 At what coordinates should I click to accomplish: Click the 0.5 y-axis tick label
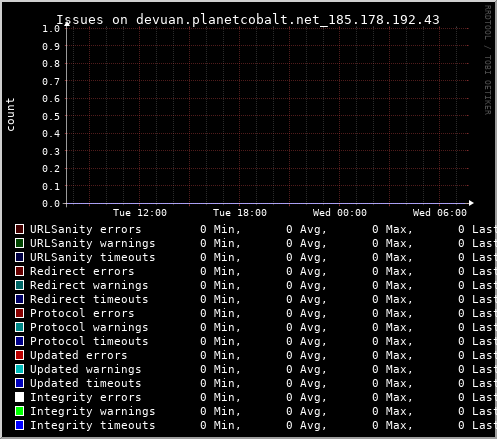pos(51,116)
